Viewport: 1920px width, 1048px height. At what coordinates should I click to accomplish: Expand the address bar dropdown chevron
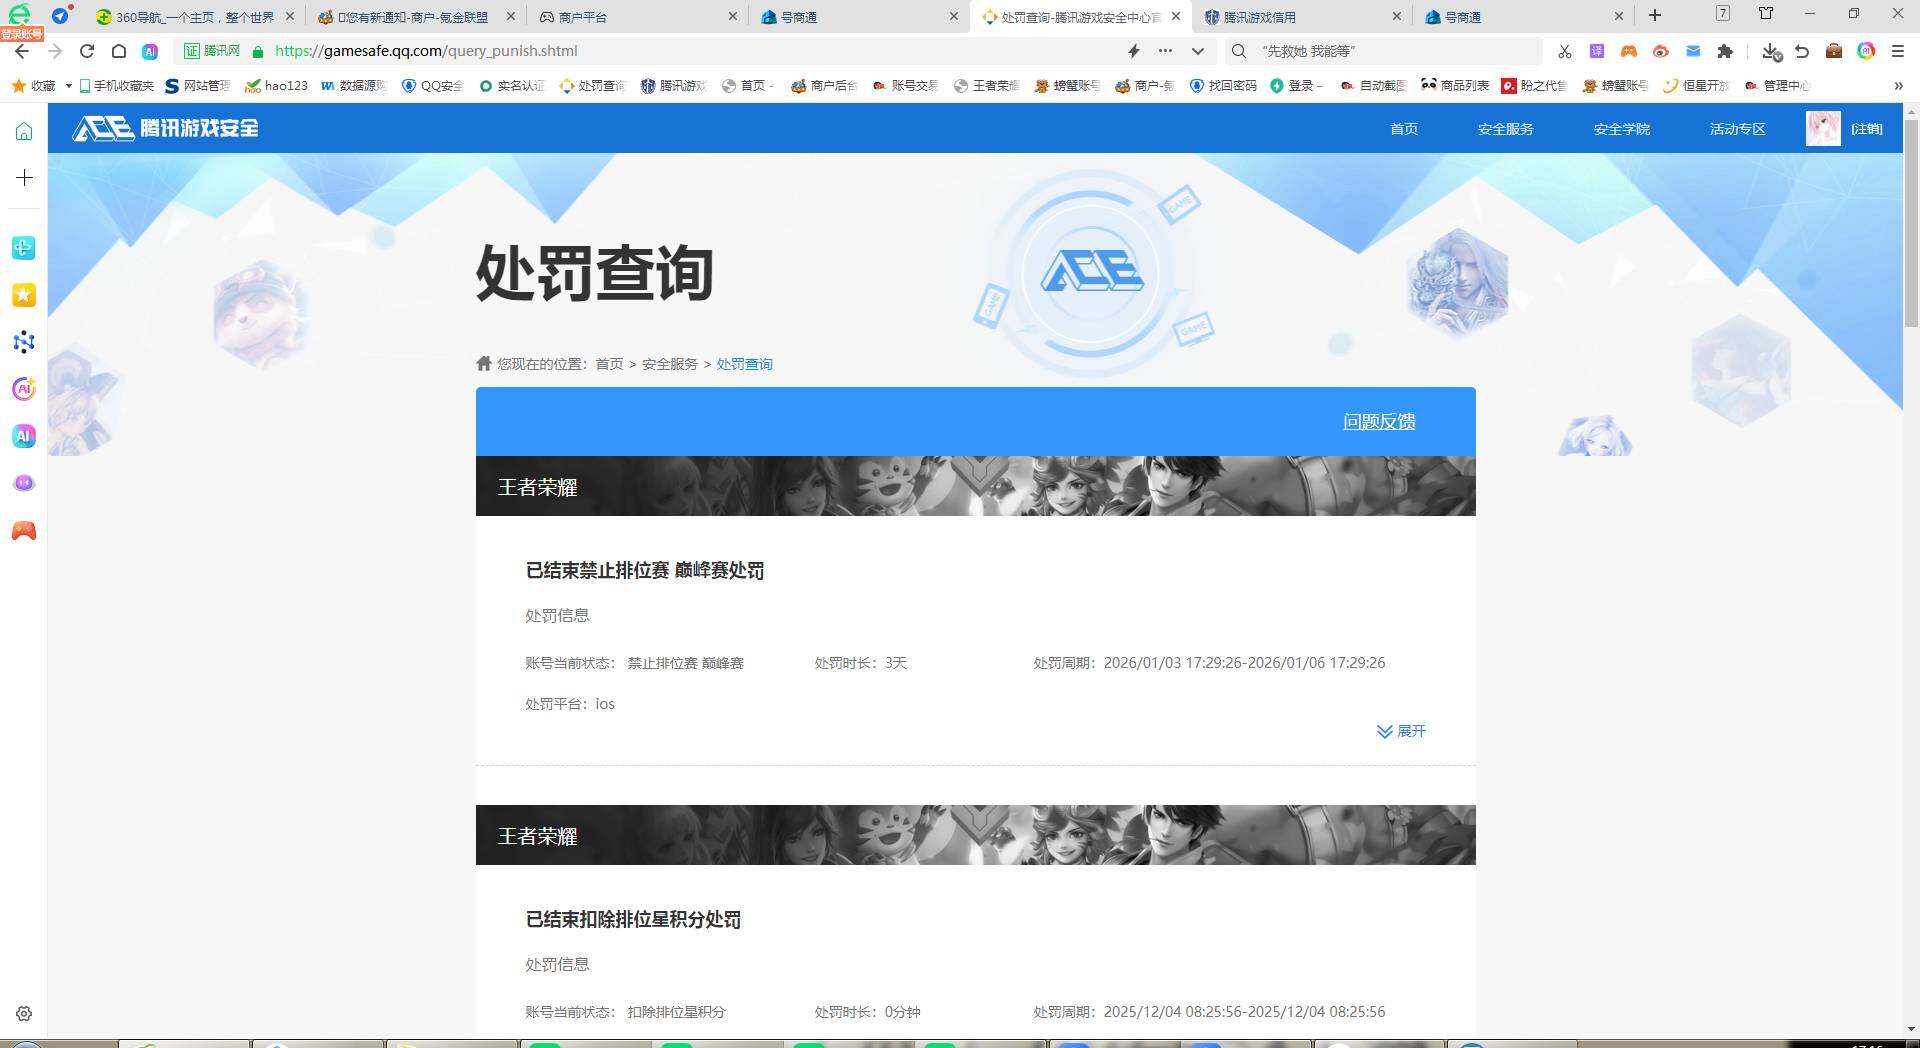point(1197,51)
